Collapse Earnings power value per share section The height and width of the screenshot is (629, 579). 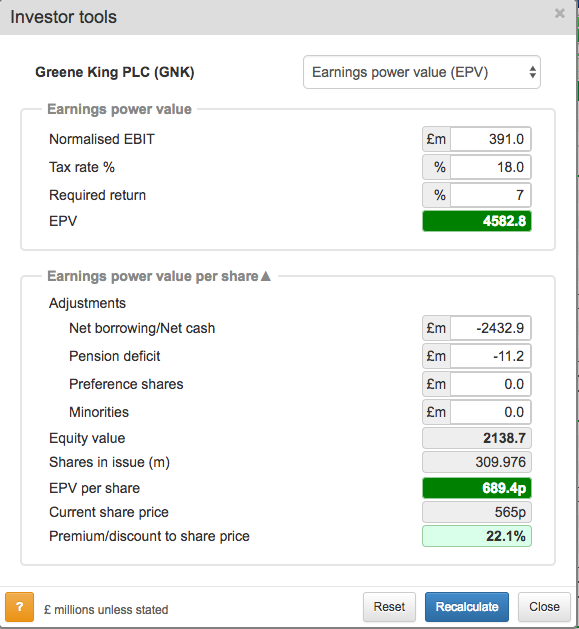point(266,276)
